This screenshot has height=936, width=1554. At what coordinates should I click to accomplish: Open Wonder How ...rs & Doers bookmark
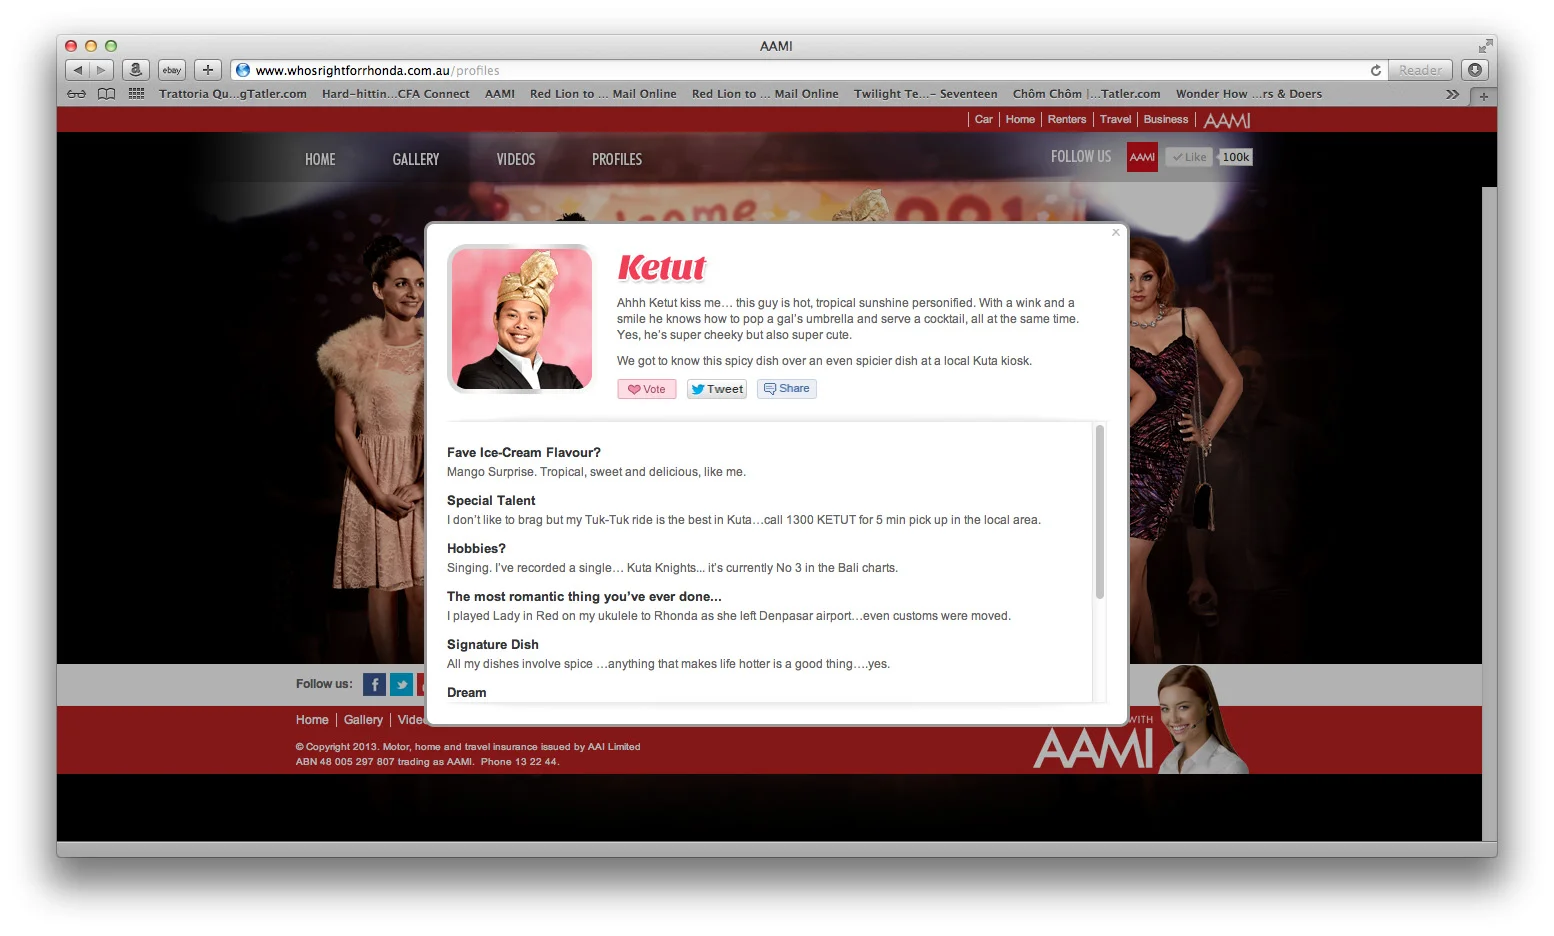point(1249,94)
